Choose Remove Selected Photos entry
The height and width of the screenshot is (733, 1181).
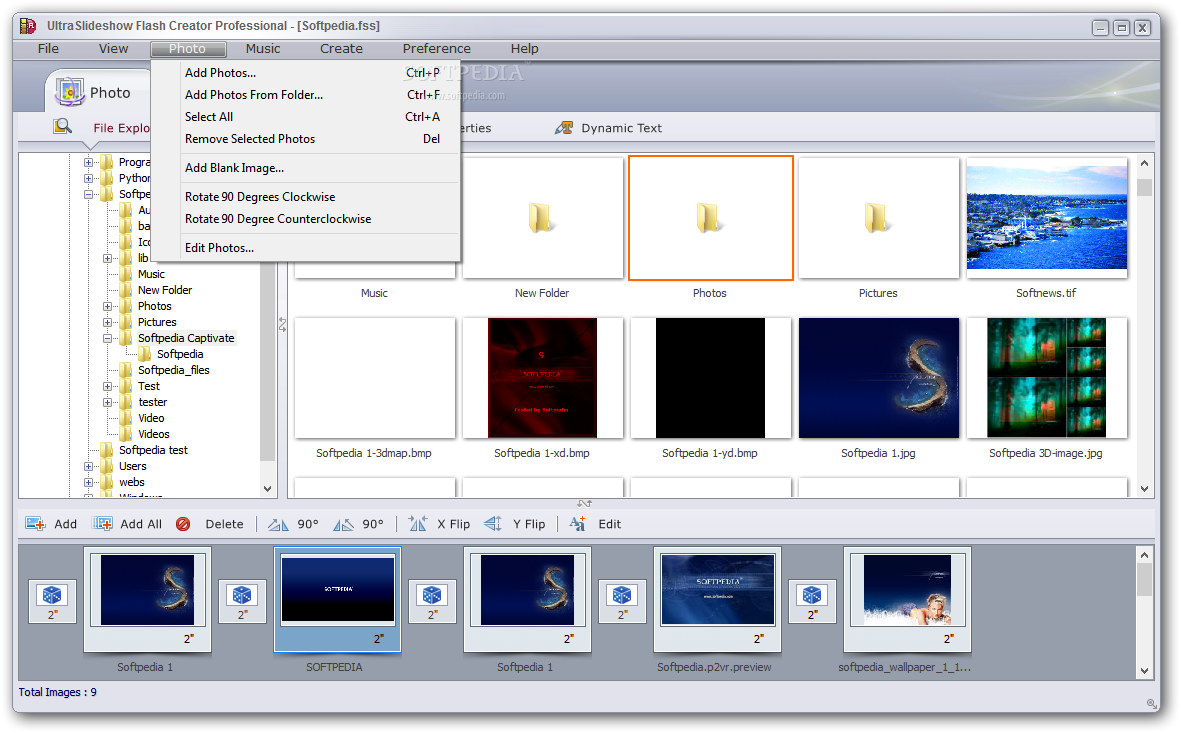point(306,139)
